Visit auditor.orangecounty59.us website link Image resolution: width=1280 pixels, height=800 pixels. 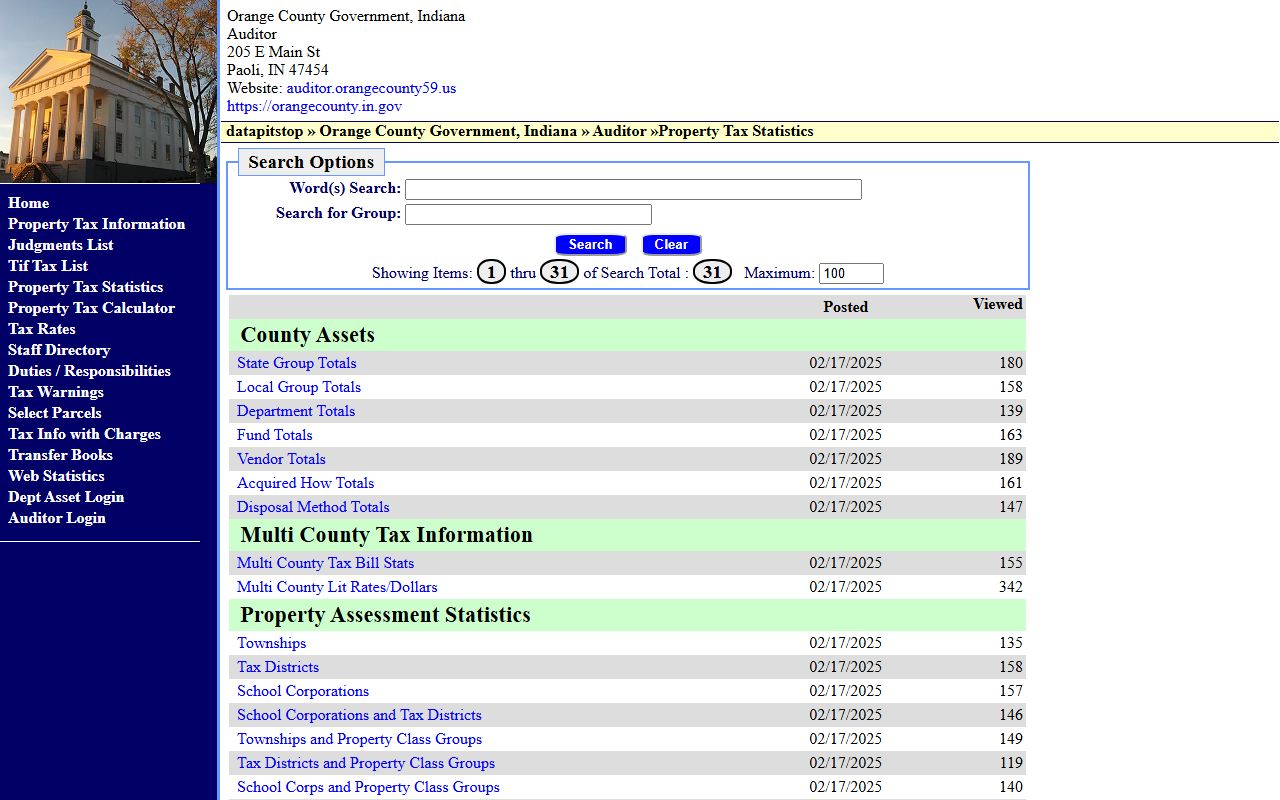[x=371, y=88]
